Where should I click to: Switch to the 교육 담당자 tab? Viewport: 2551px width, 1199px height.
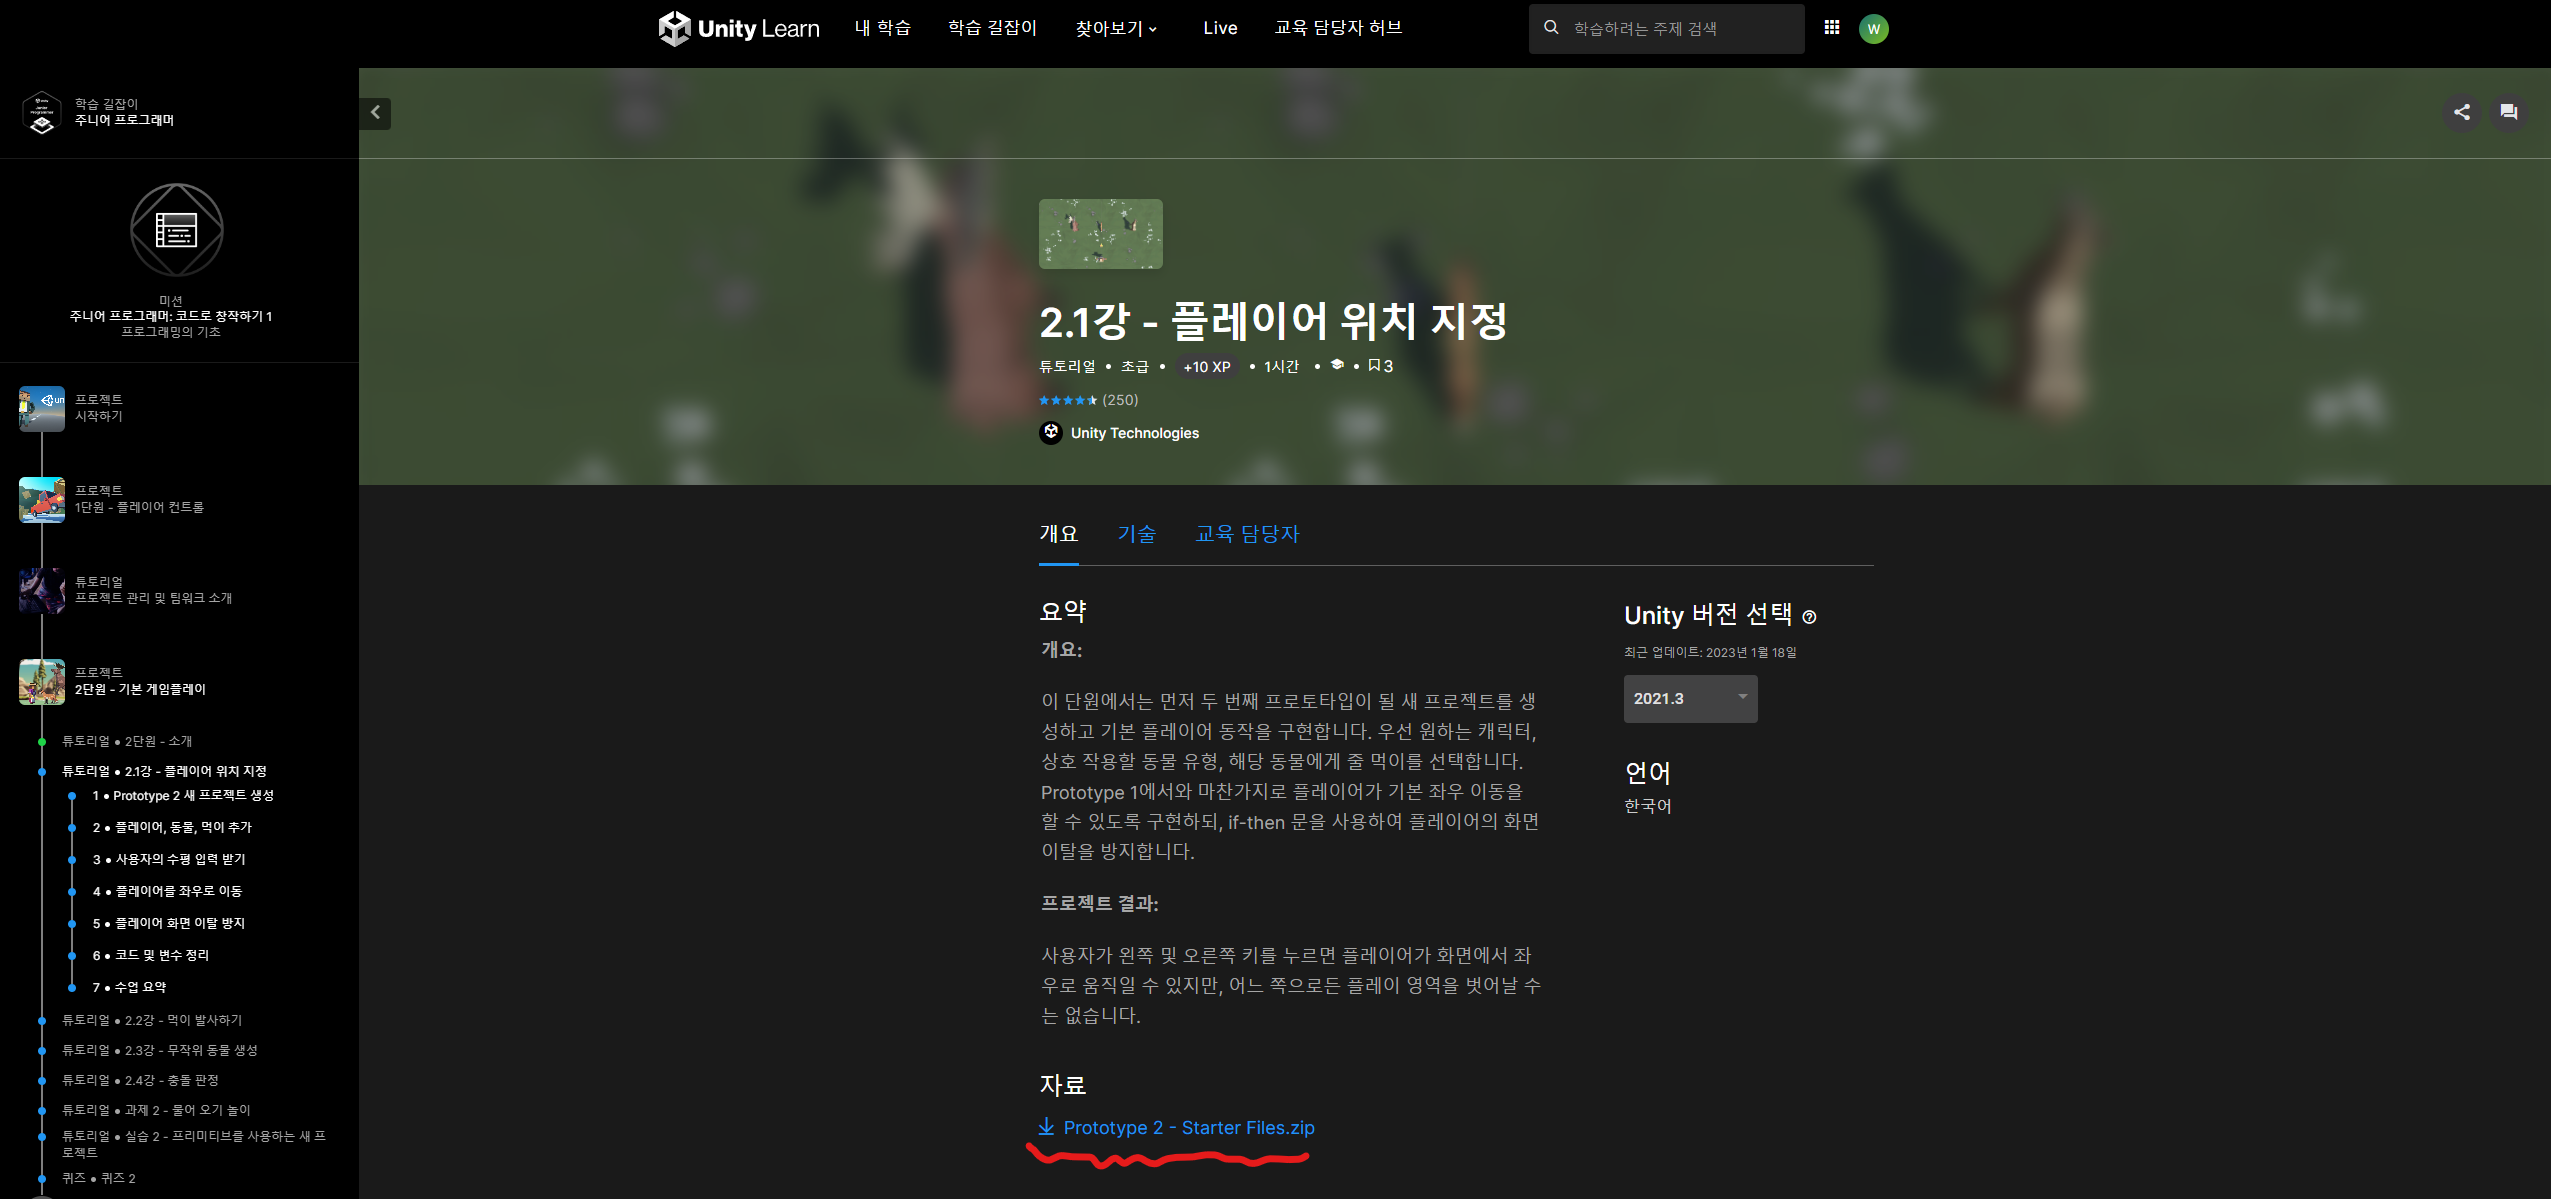coord(1246,534)
